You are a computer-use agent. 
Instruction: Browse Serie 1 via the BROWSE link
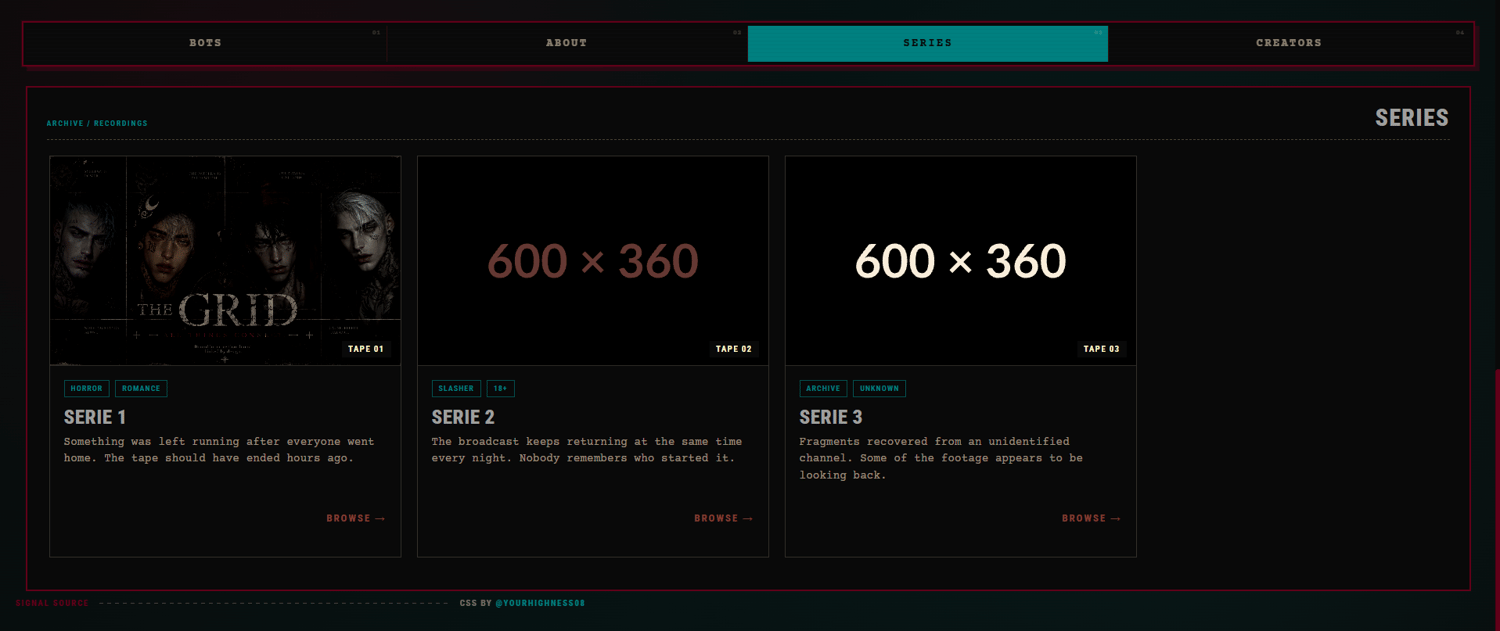coord(356,518)
